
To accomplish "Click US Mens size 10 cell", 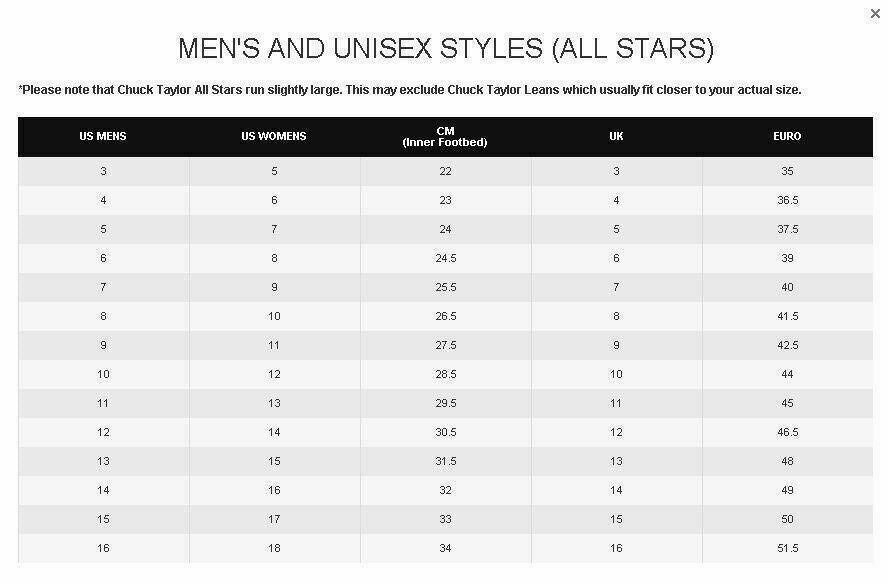I will coord(103,374).
